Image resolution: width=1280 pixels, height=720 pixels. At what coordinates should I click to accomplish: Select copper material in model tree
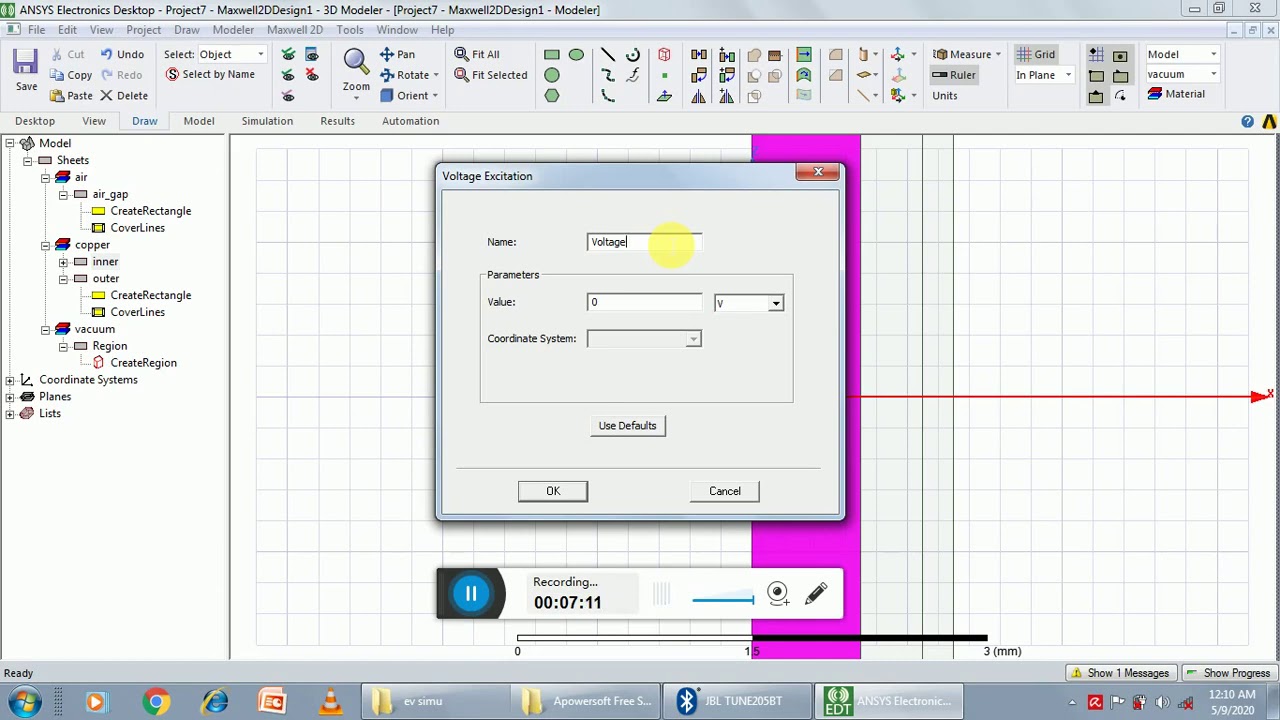[x=92, y=245]
